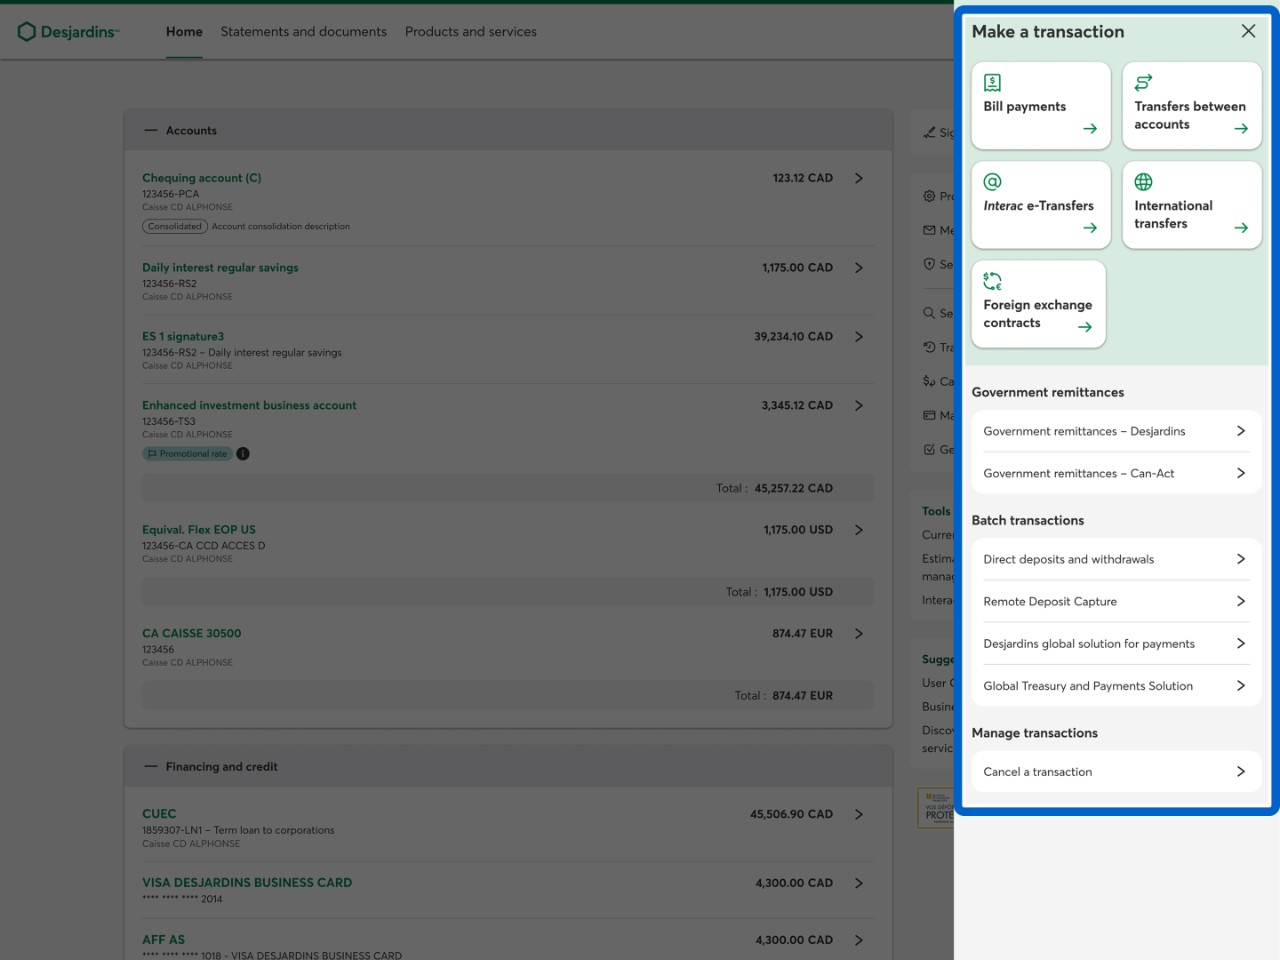The width and height of the screenshot is (1280, 960).
Task: Collapse the Financing and credit section
Action: 151,767
